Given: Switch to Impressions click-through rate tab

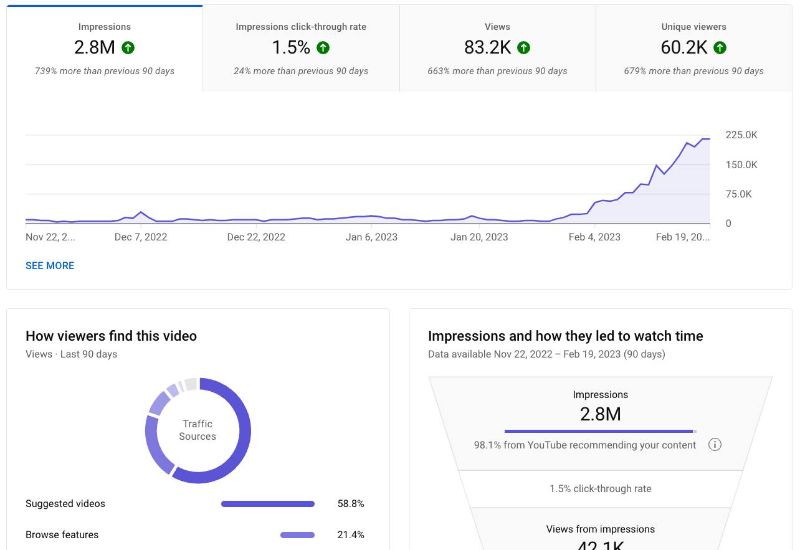Looking at the screenshot, I should [x=301, y=48].
